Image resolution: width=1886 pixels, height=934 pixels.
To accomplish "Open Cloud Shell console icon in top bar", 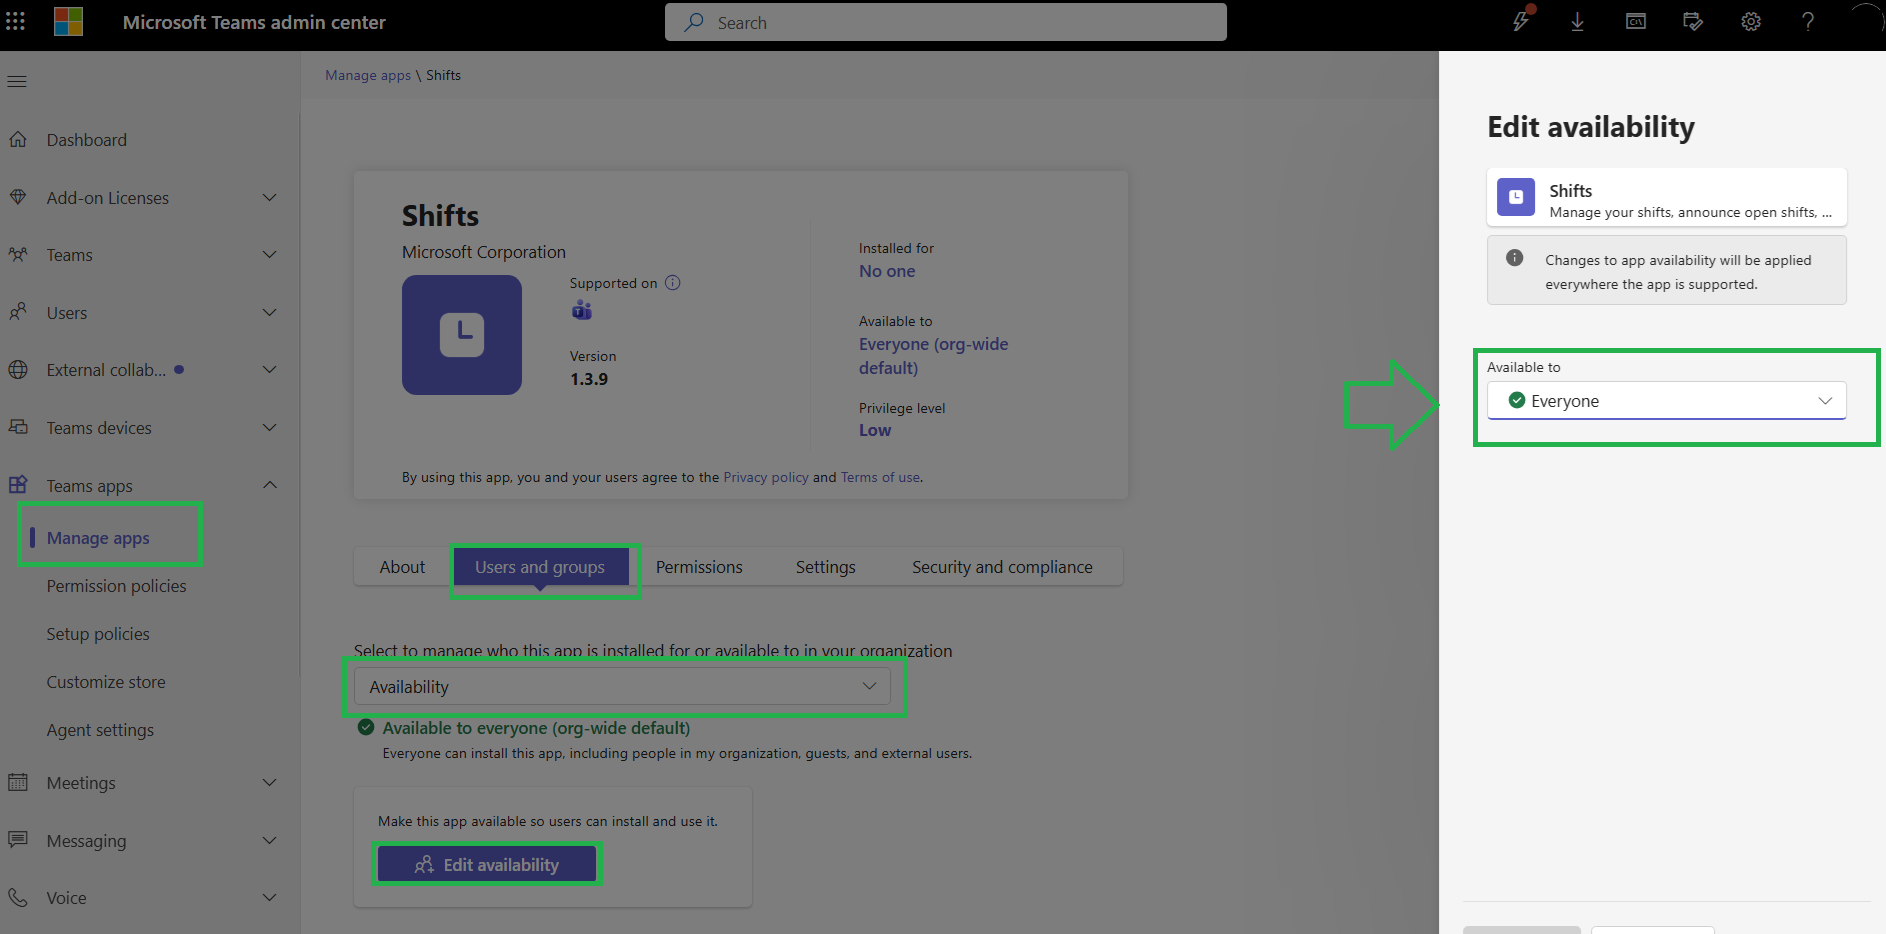I will click(1636, 21).
